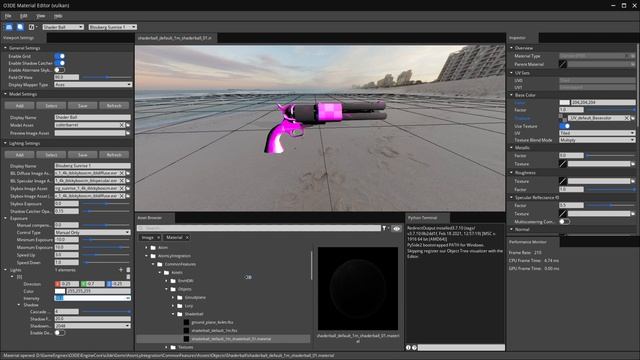The image size is (640, 360).
Task: Clear the Model Asset field
Action: (122, 125)
